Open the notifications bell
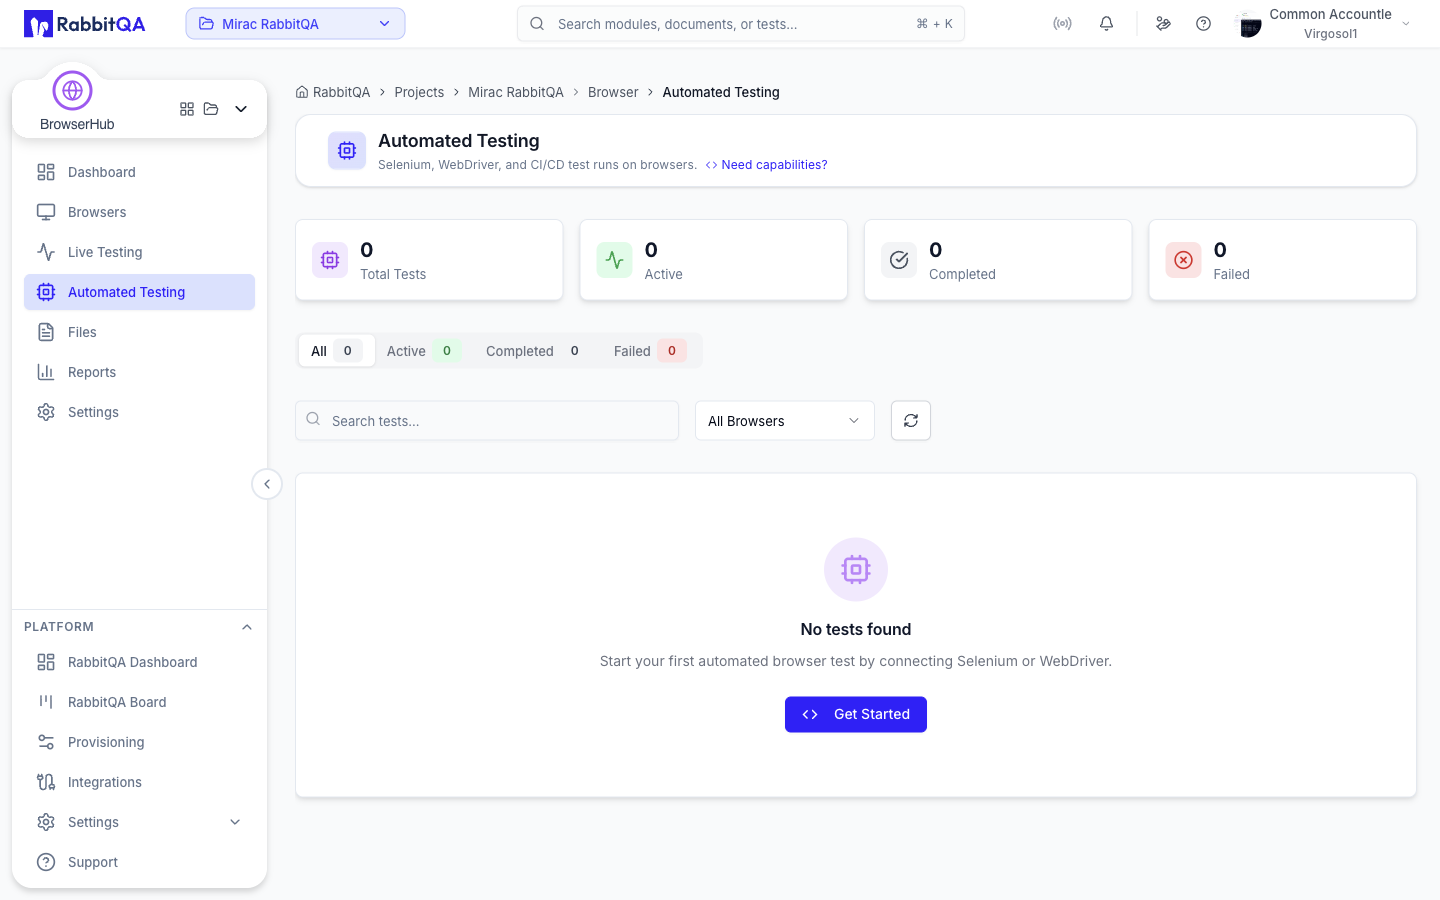 [1106, 24]
